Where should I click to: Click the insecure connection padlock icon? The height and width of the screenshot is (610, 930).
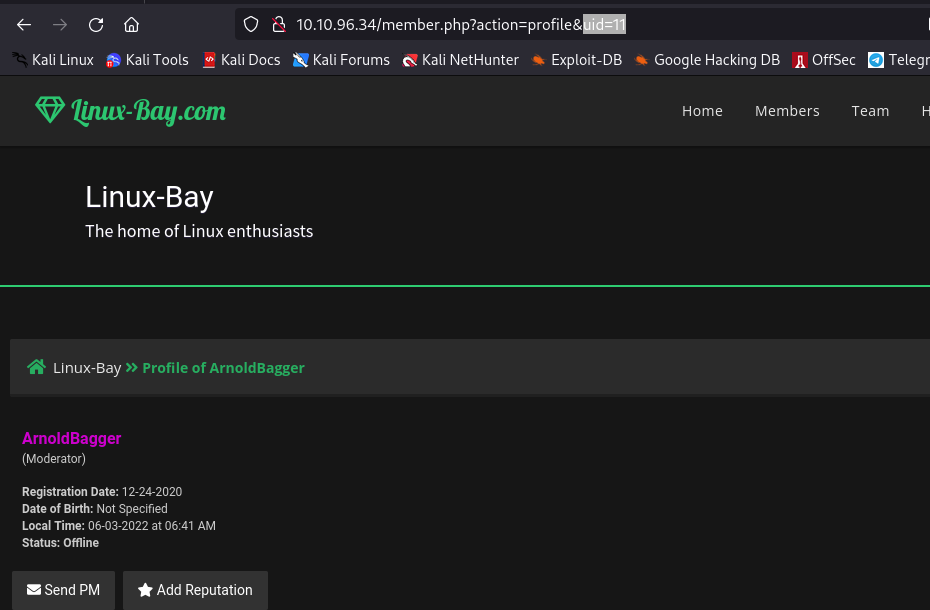(279, 25)
